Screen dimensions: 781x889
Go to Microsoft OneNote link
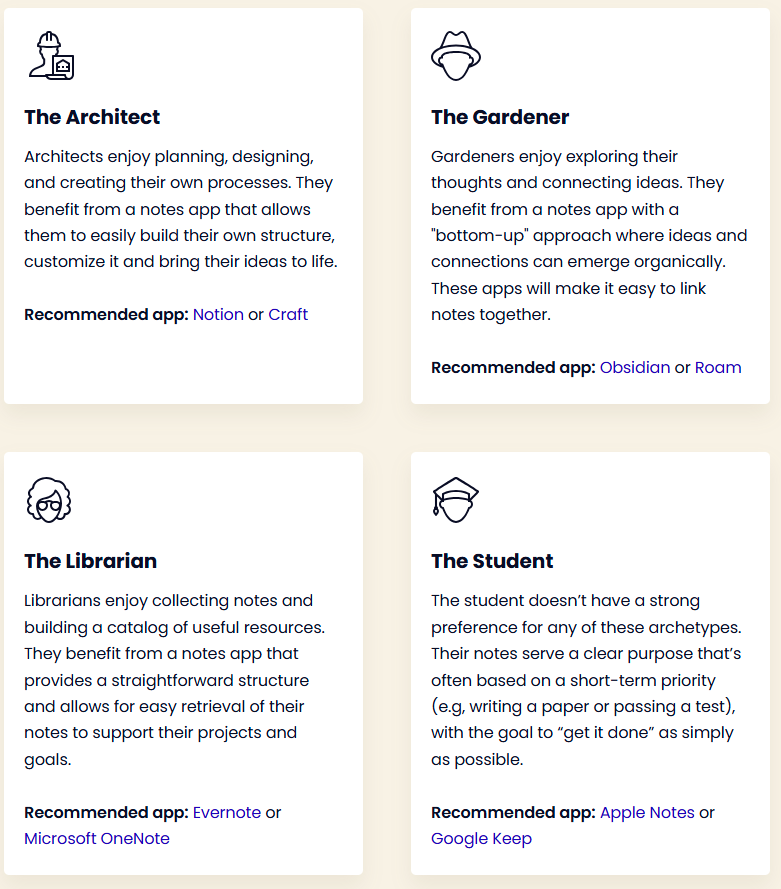tap(97, 838)
